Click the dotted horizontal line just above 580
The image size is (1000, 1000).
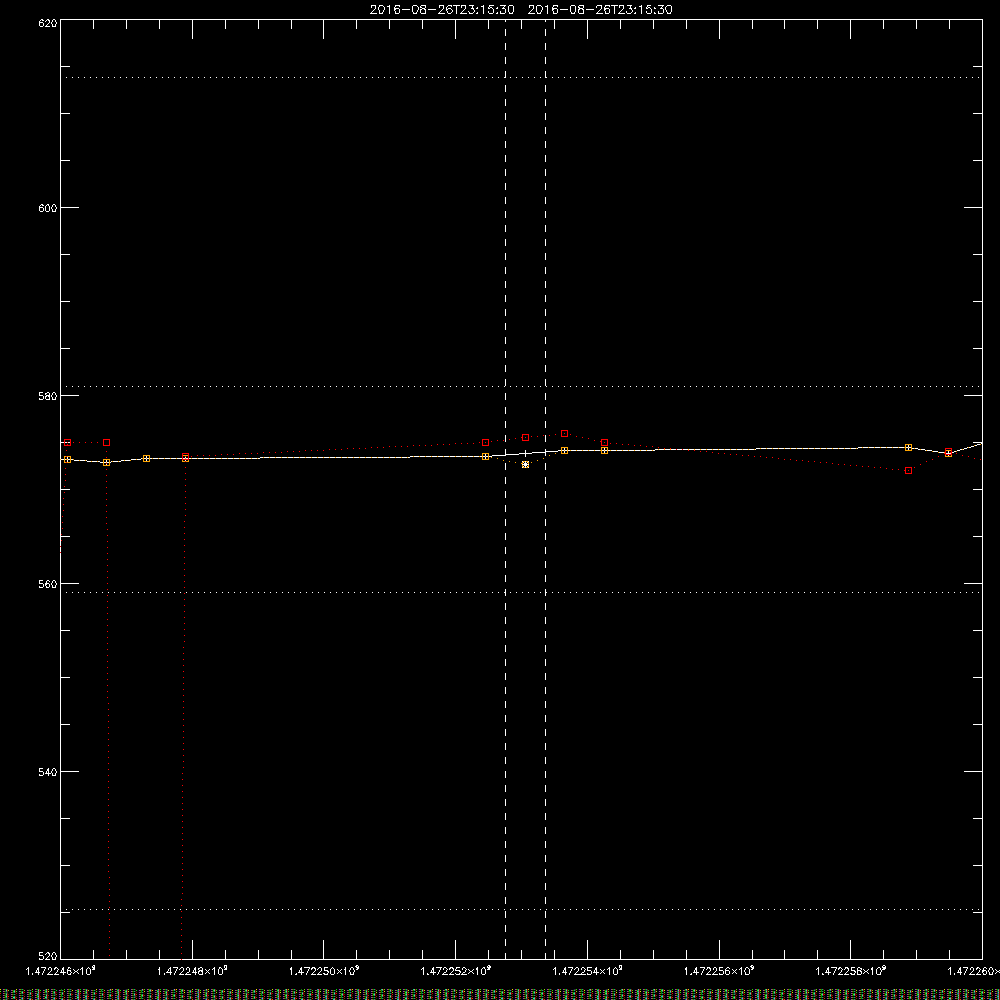[x=521, y=386]
